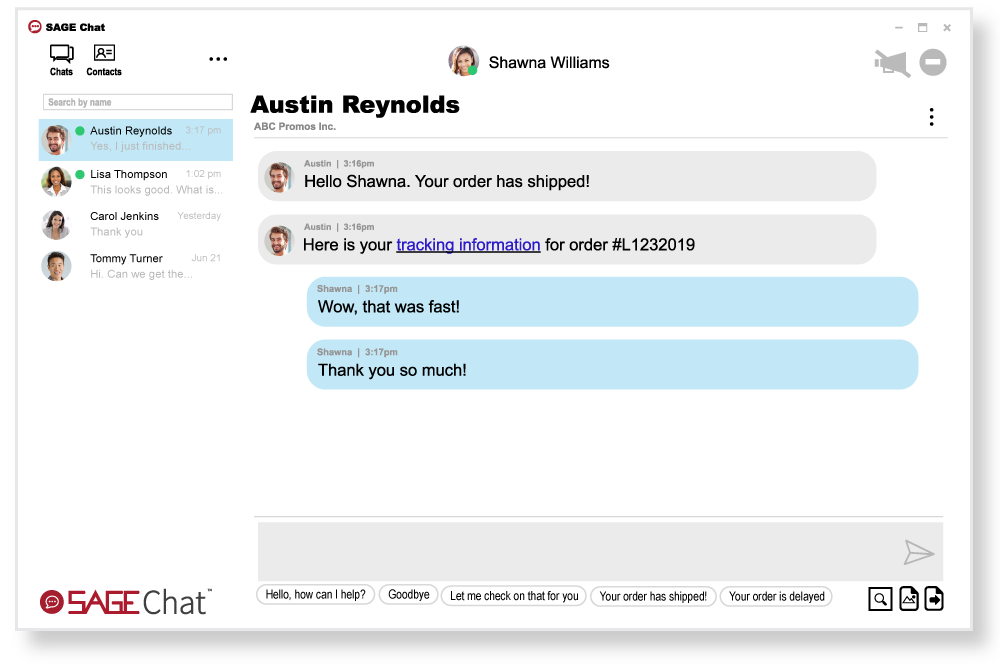Screen dimensions: 1000x667
Task: Click the do-not-disturb status icon
Action: click(x=932, y=62)
